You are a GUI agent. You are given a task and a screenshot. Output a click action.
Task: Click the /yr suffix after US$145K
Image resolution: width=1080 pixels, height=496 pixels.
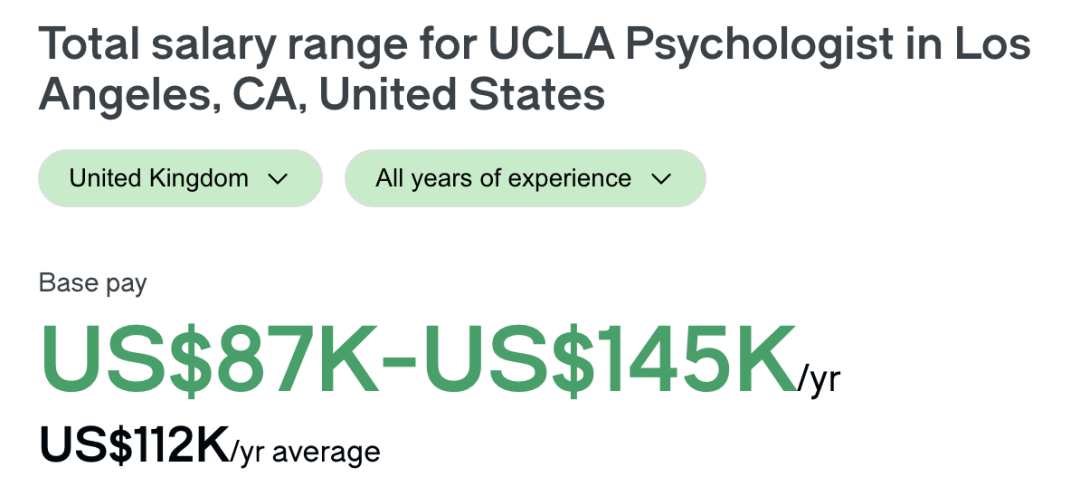click(x=819, y=380)
